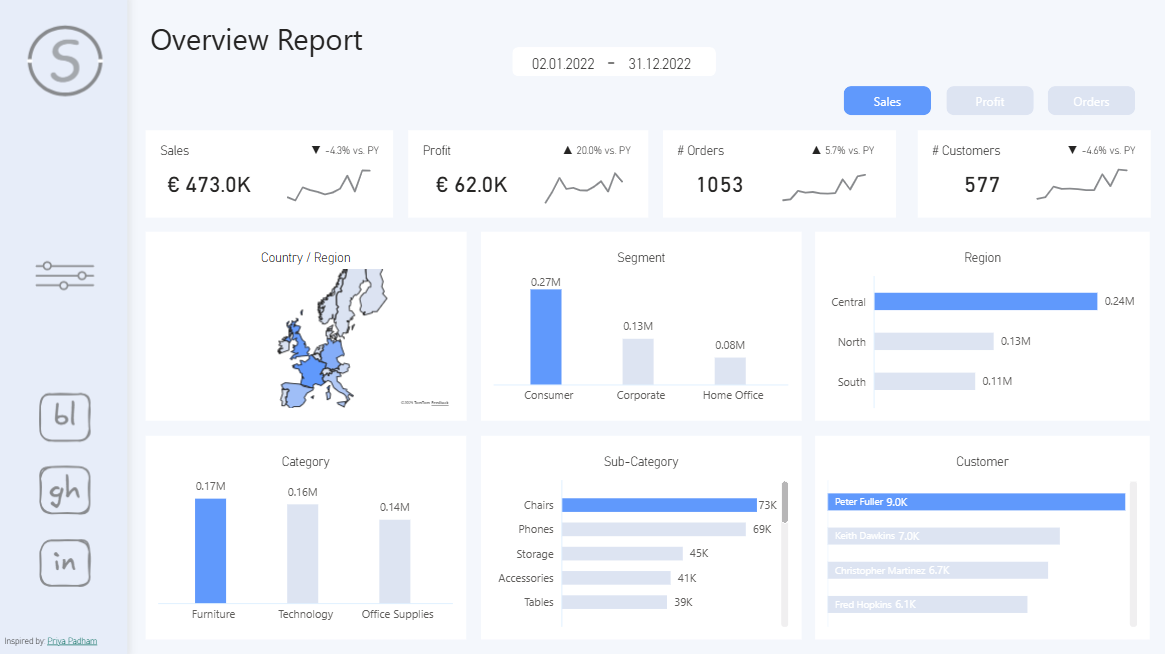This screenshot has width=1168, height=655.
Task: Select the Sales metric button
Action: pos(887,101)
